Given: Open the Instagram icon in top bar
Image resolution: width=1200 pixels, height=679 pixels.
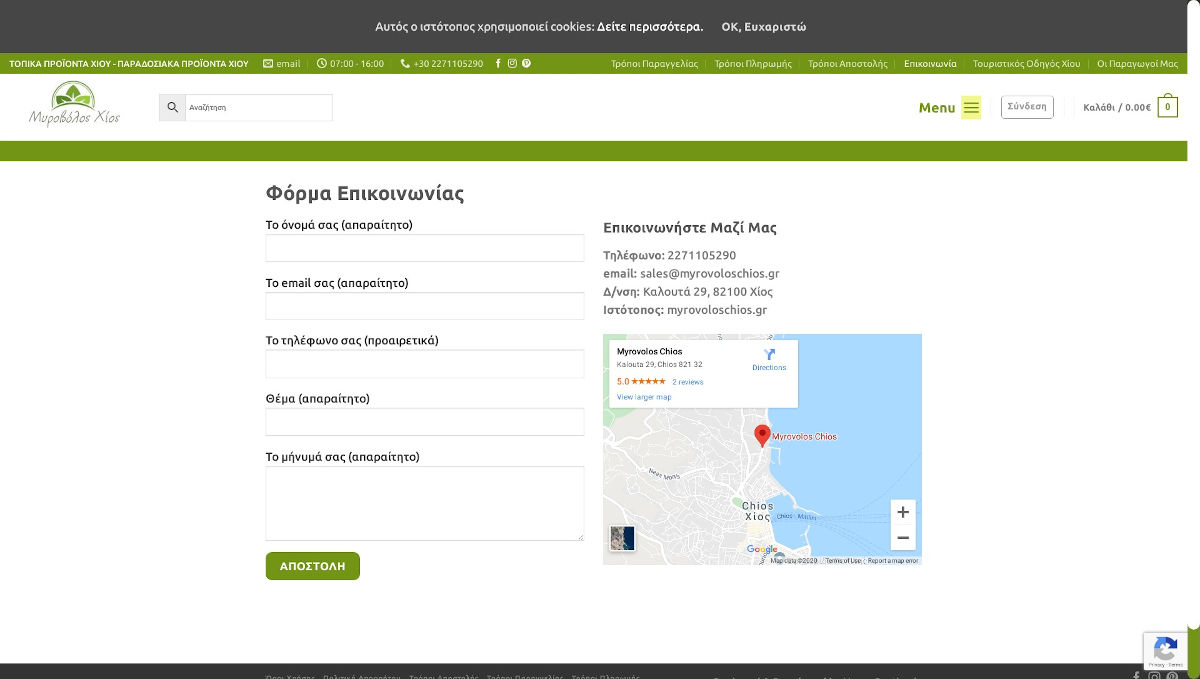Looking at the screenshot, I should [x=512, y=64].
